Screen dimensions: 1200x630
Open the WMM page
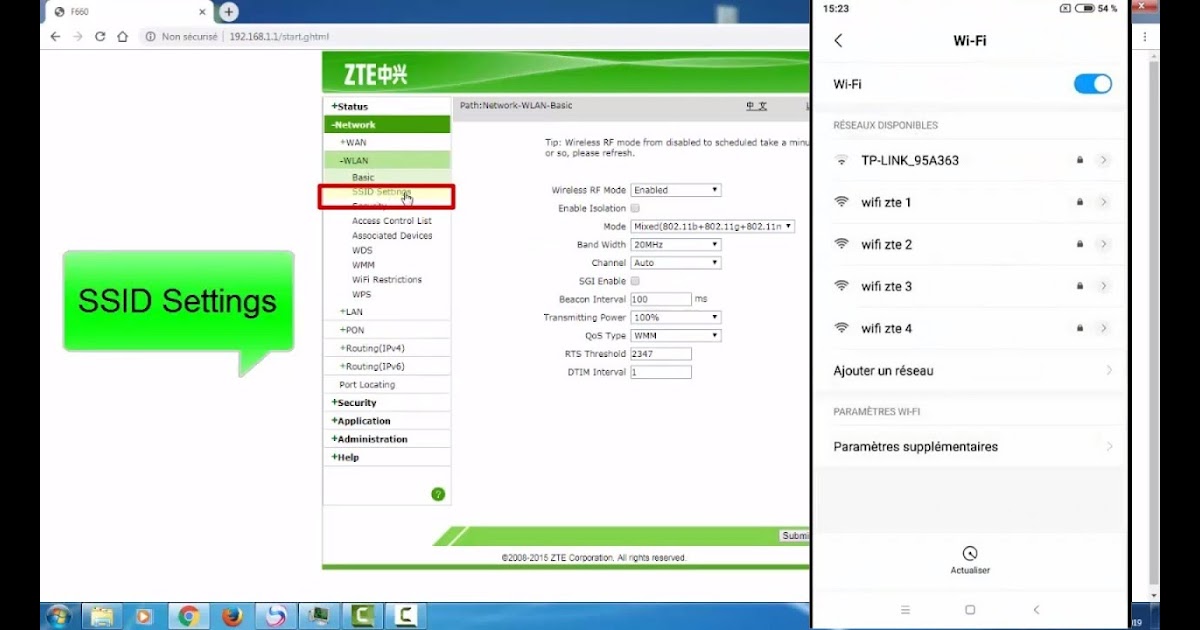click(x=363, y=265)
